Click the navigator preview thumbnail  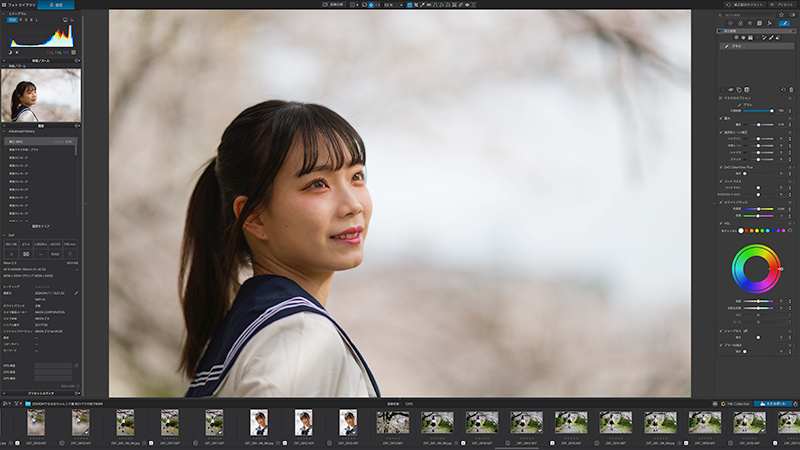pyautogui.click(x=41, y=95)
